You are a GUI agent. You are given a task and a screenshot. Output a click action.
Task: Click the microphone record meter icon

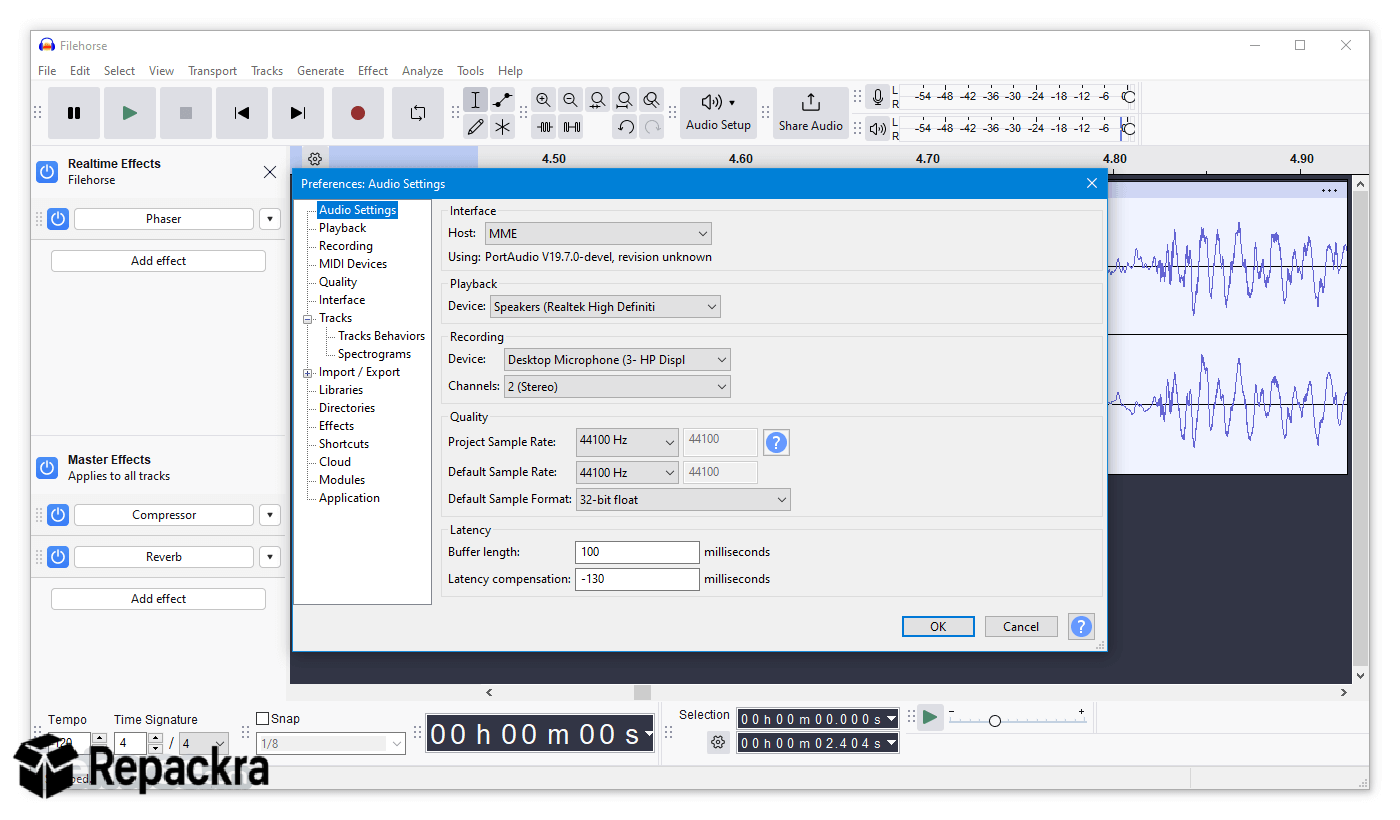(878, 97)
